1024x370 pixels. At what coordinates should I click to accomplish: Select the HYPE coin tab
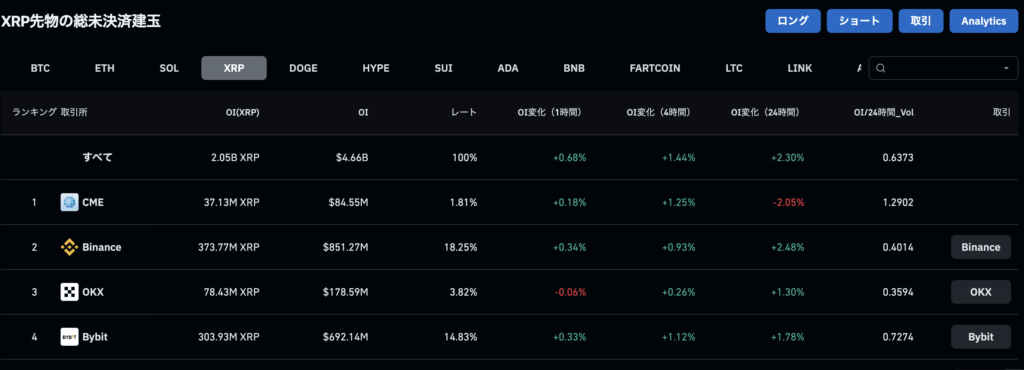[376, 68]
